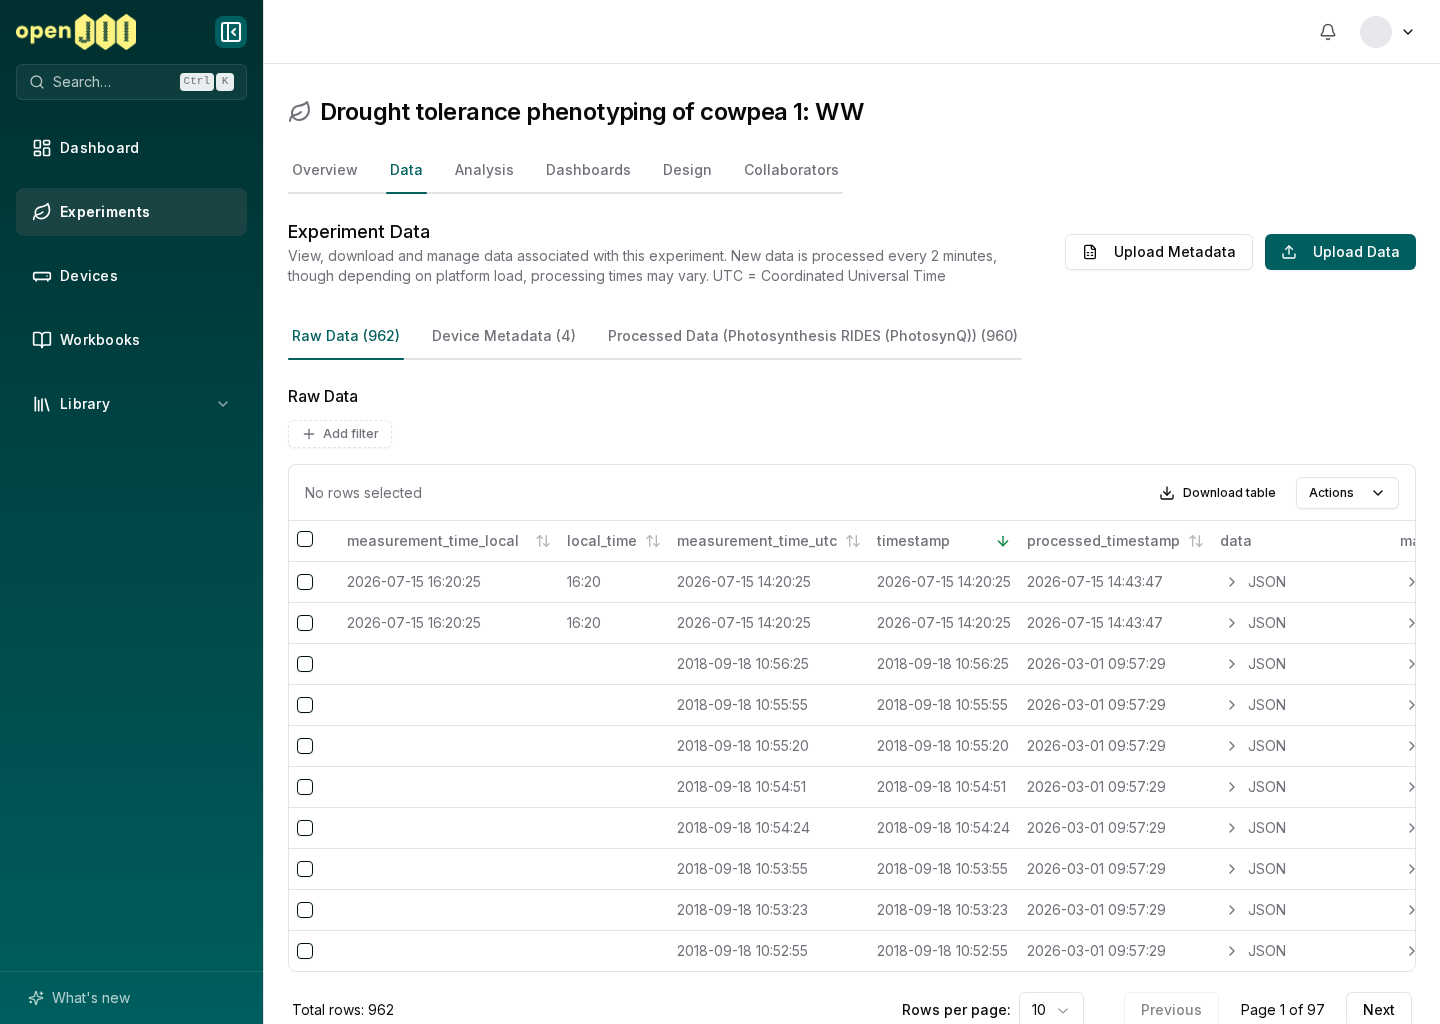
Task: Open notifications bell
Action: point(1328,32)
